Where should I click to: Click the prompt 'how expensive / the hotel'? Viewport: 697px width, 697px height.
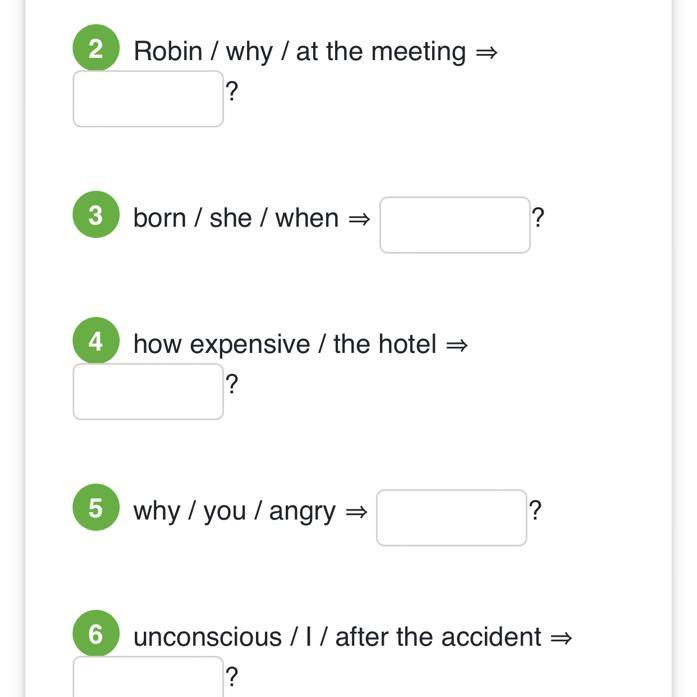point(285,344)
